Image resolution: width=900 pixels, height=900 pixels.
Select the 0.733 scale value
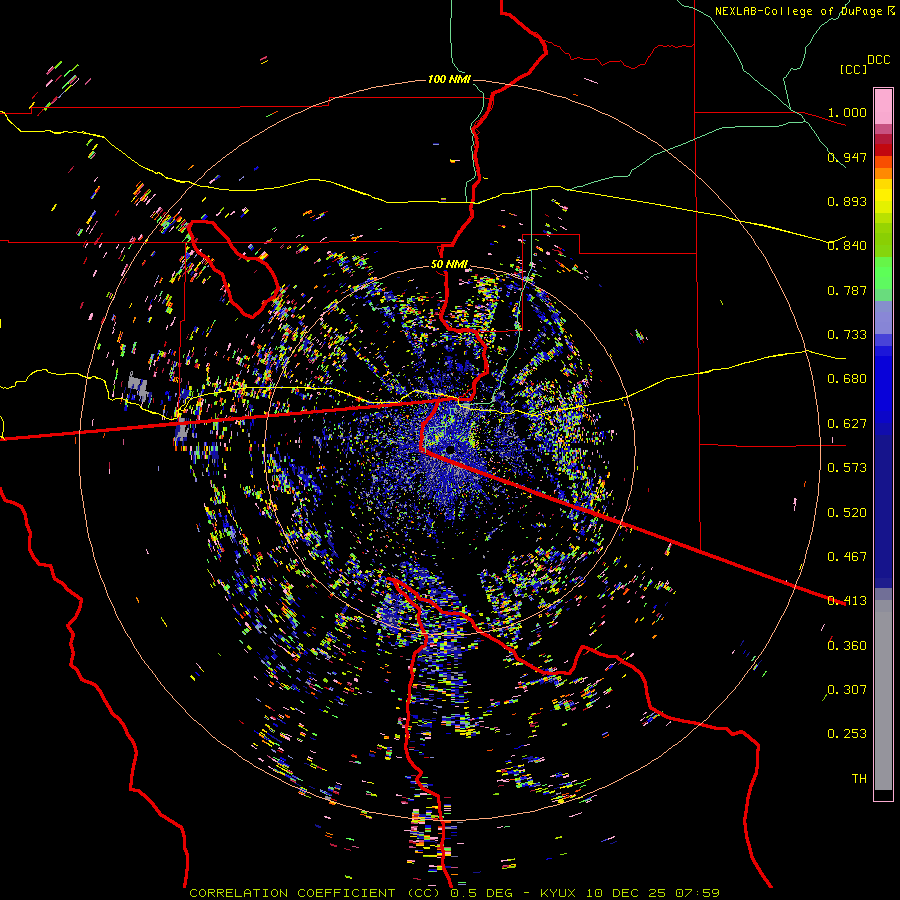[x=847, y=335]
